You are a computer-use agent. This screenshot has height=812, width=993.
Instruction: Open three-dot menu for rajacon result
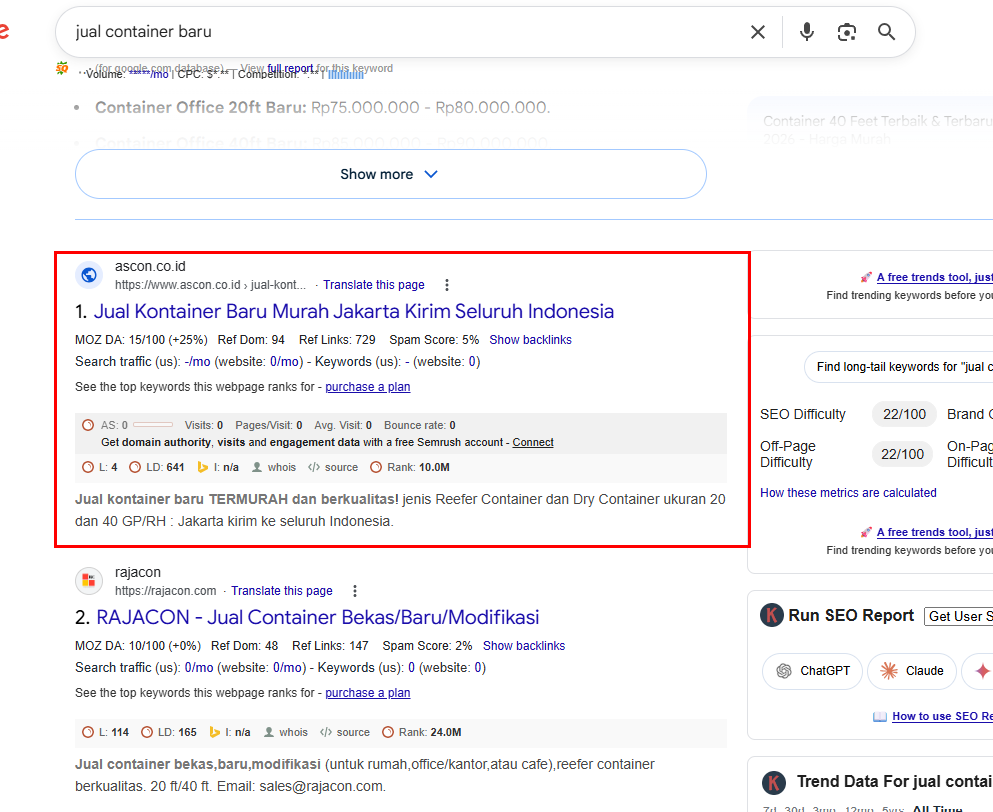(x=354, y=591)
